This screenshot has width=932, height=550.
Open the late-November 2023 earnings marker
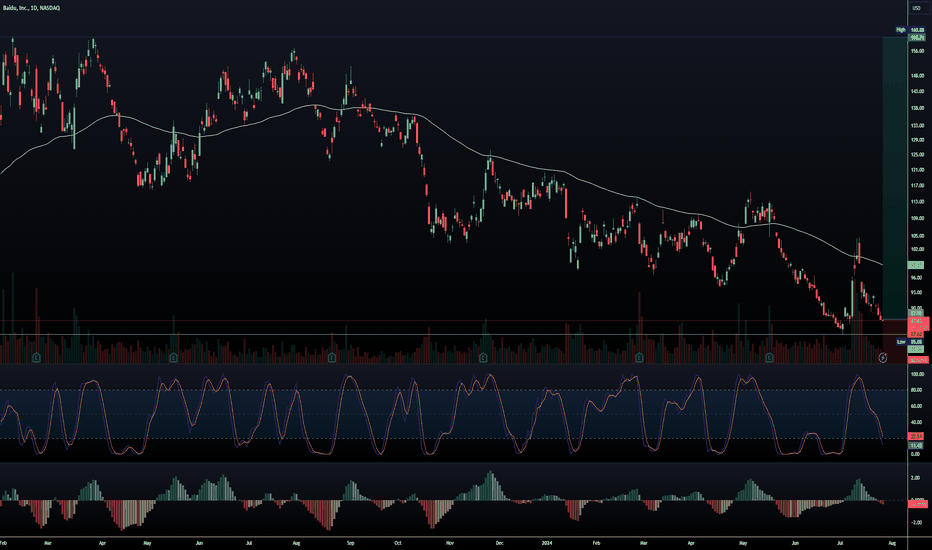point(483,357)
